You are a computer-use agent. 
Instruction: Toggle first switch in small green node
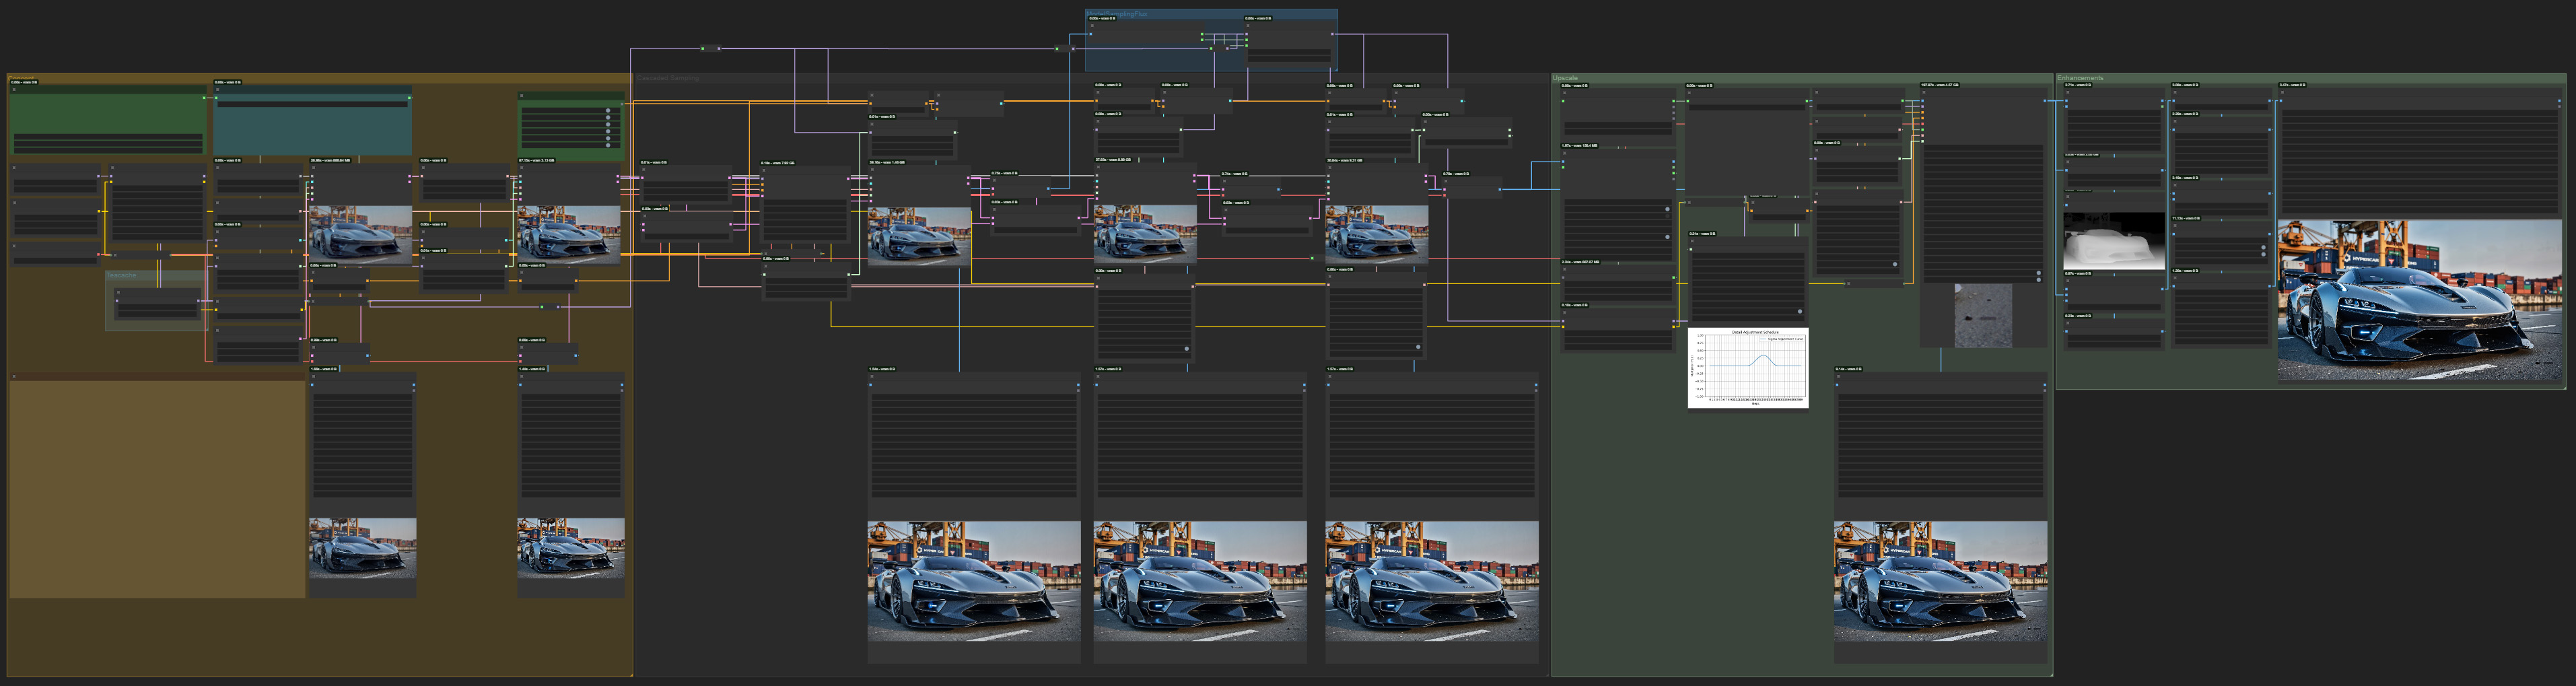pyautogui.click(x=608, y=112)
